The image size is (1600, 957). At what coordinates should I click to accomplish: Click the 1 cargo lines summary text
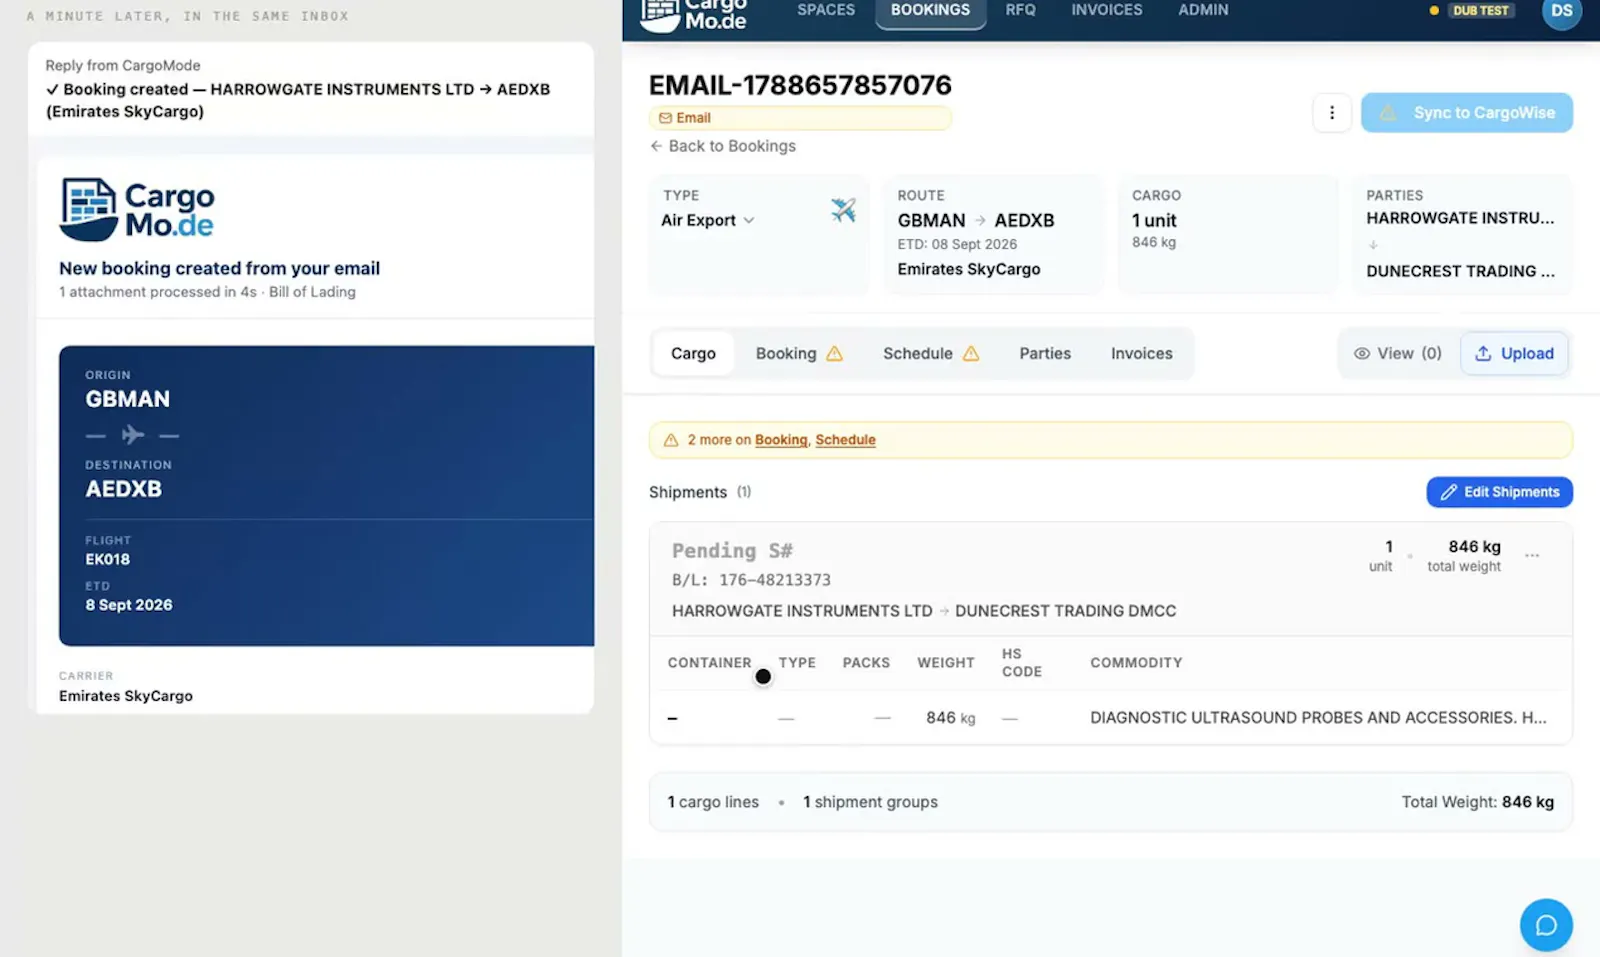(x=713, y=802)
